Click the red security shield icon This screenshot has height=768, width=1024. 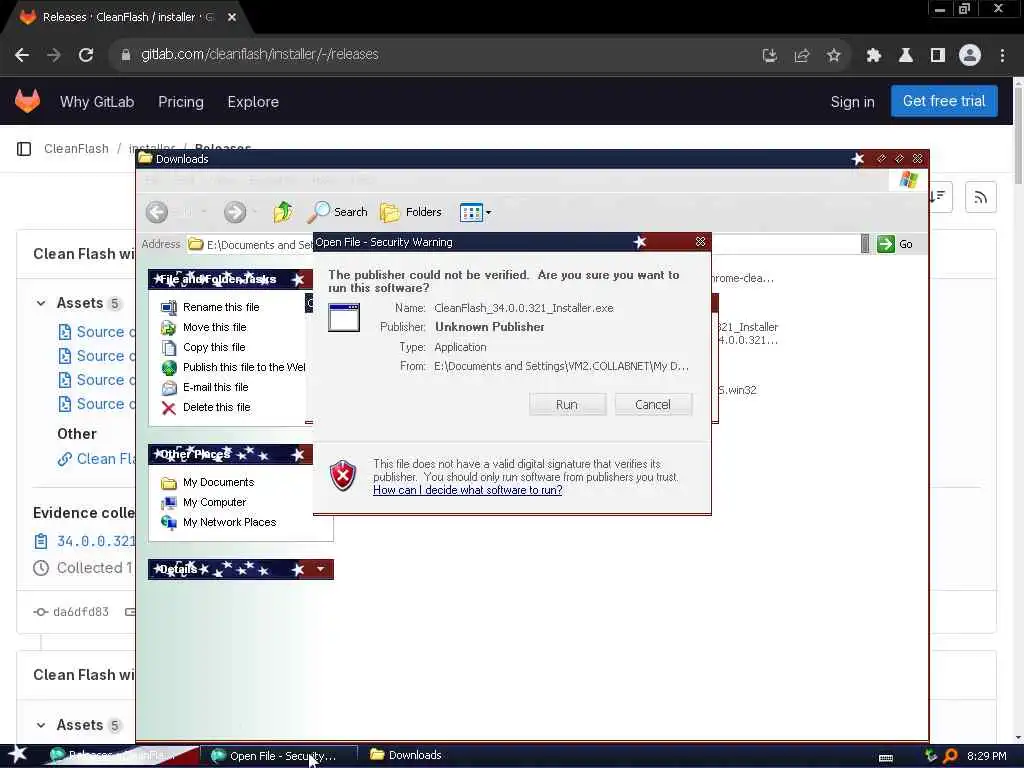pos(343,475)
